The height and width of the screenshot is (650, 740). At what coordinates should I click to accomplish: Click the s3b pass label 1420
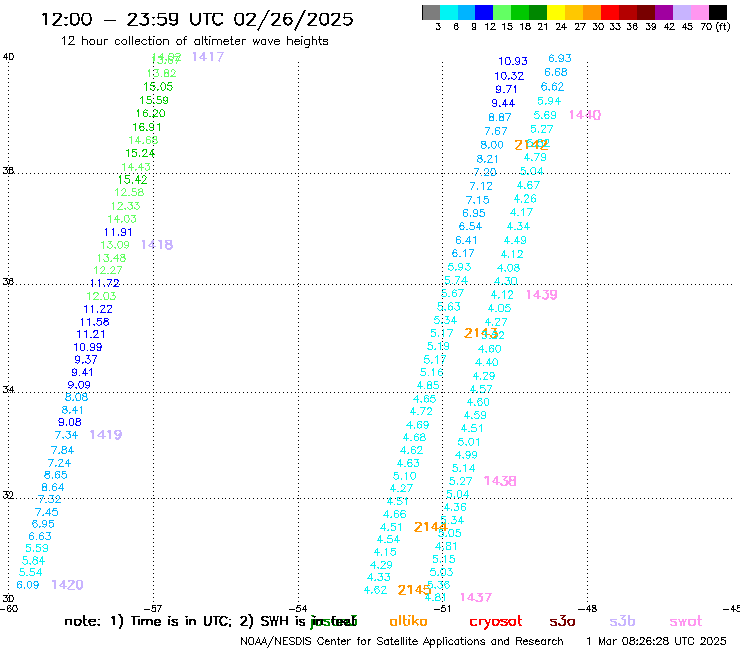coord(67,585)
